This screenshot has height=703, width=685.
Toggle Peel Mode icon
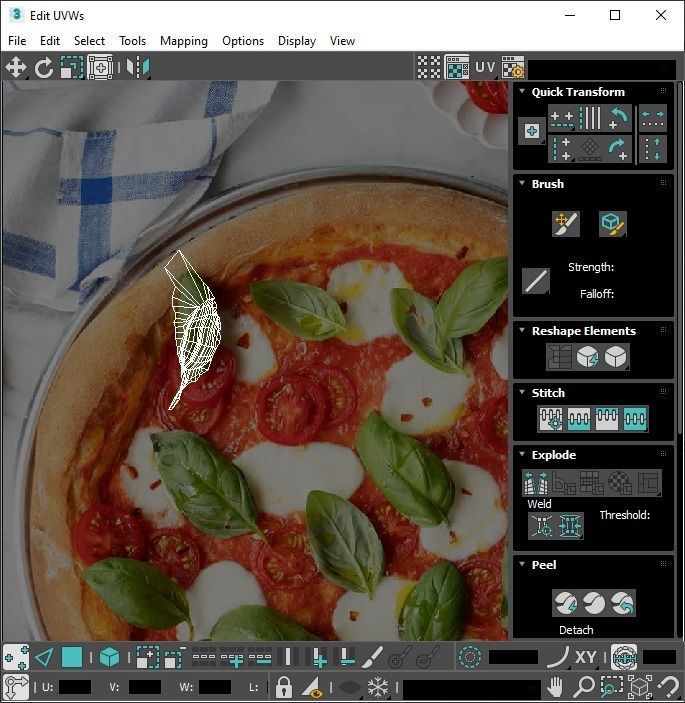pos(594,603)
